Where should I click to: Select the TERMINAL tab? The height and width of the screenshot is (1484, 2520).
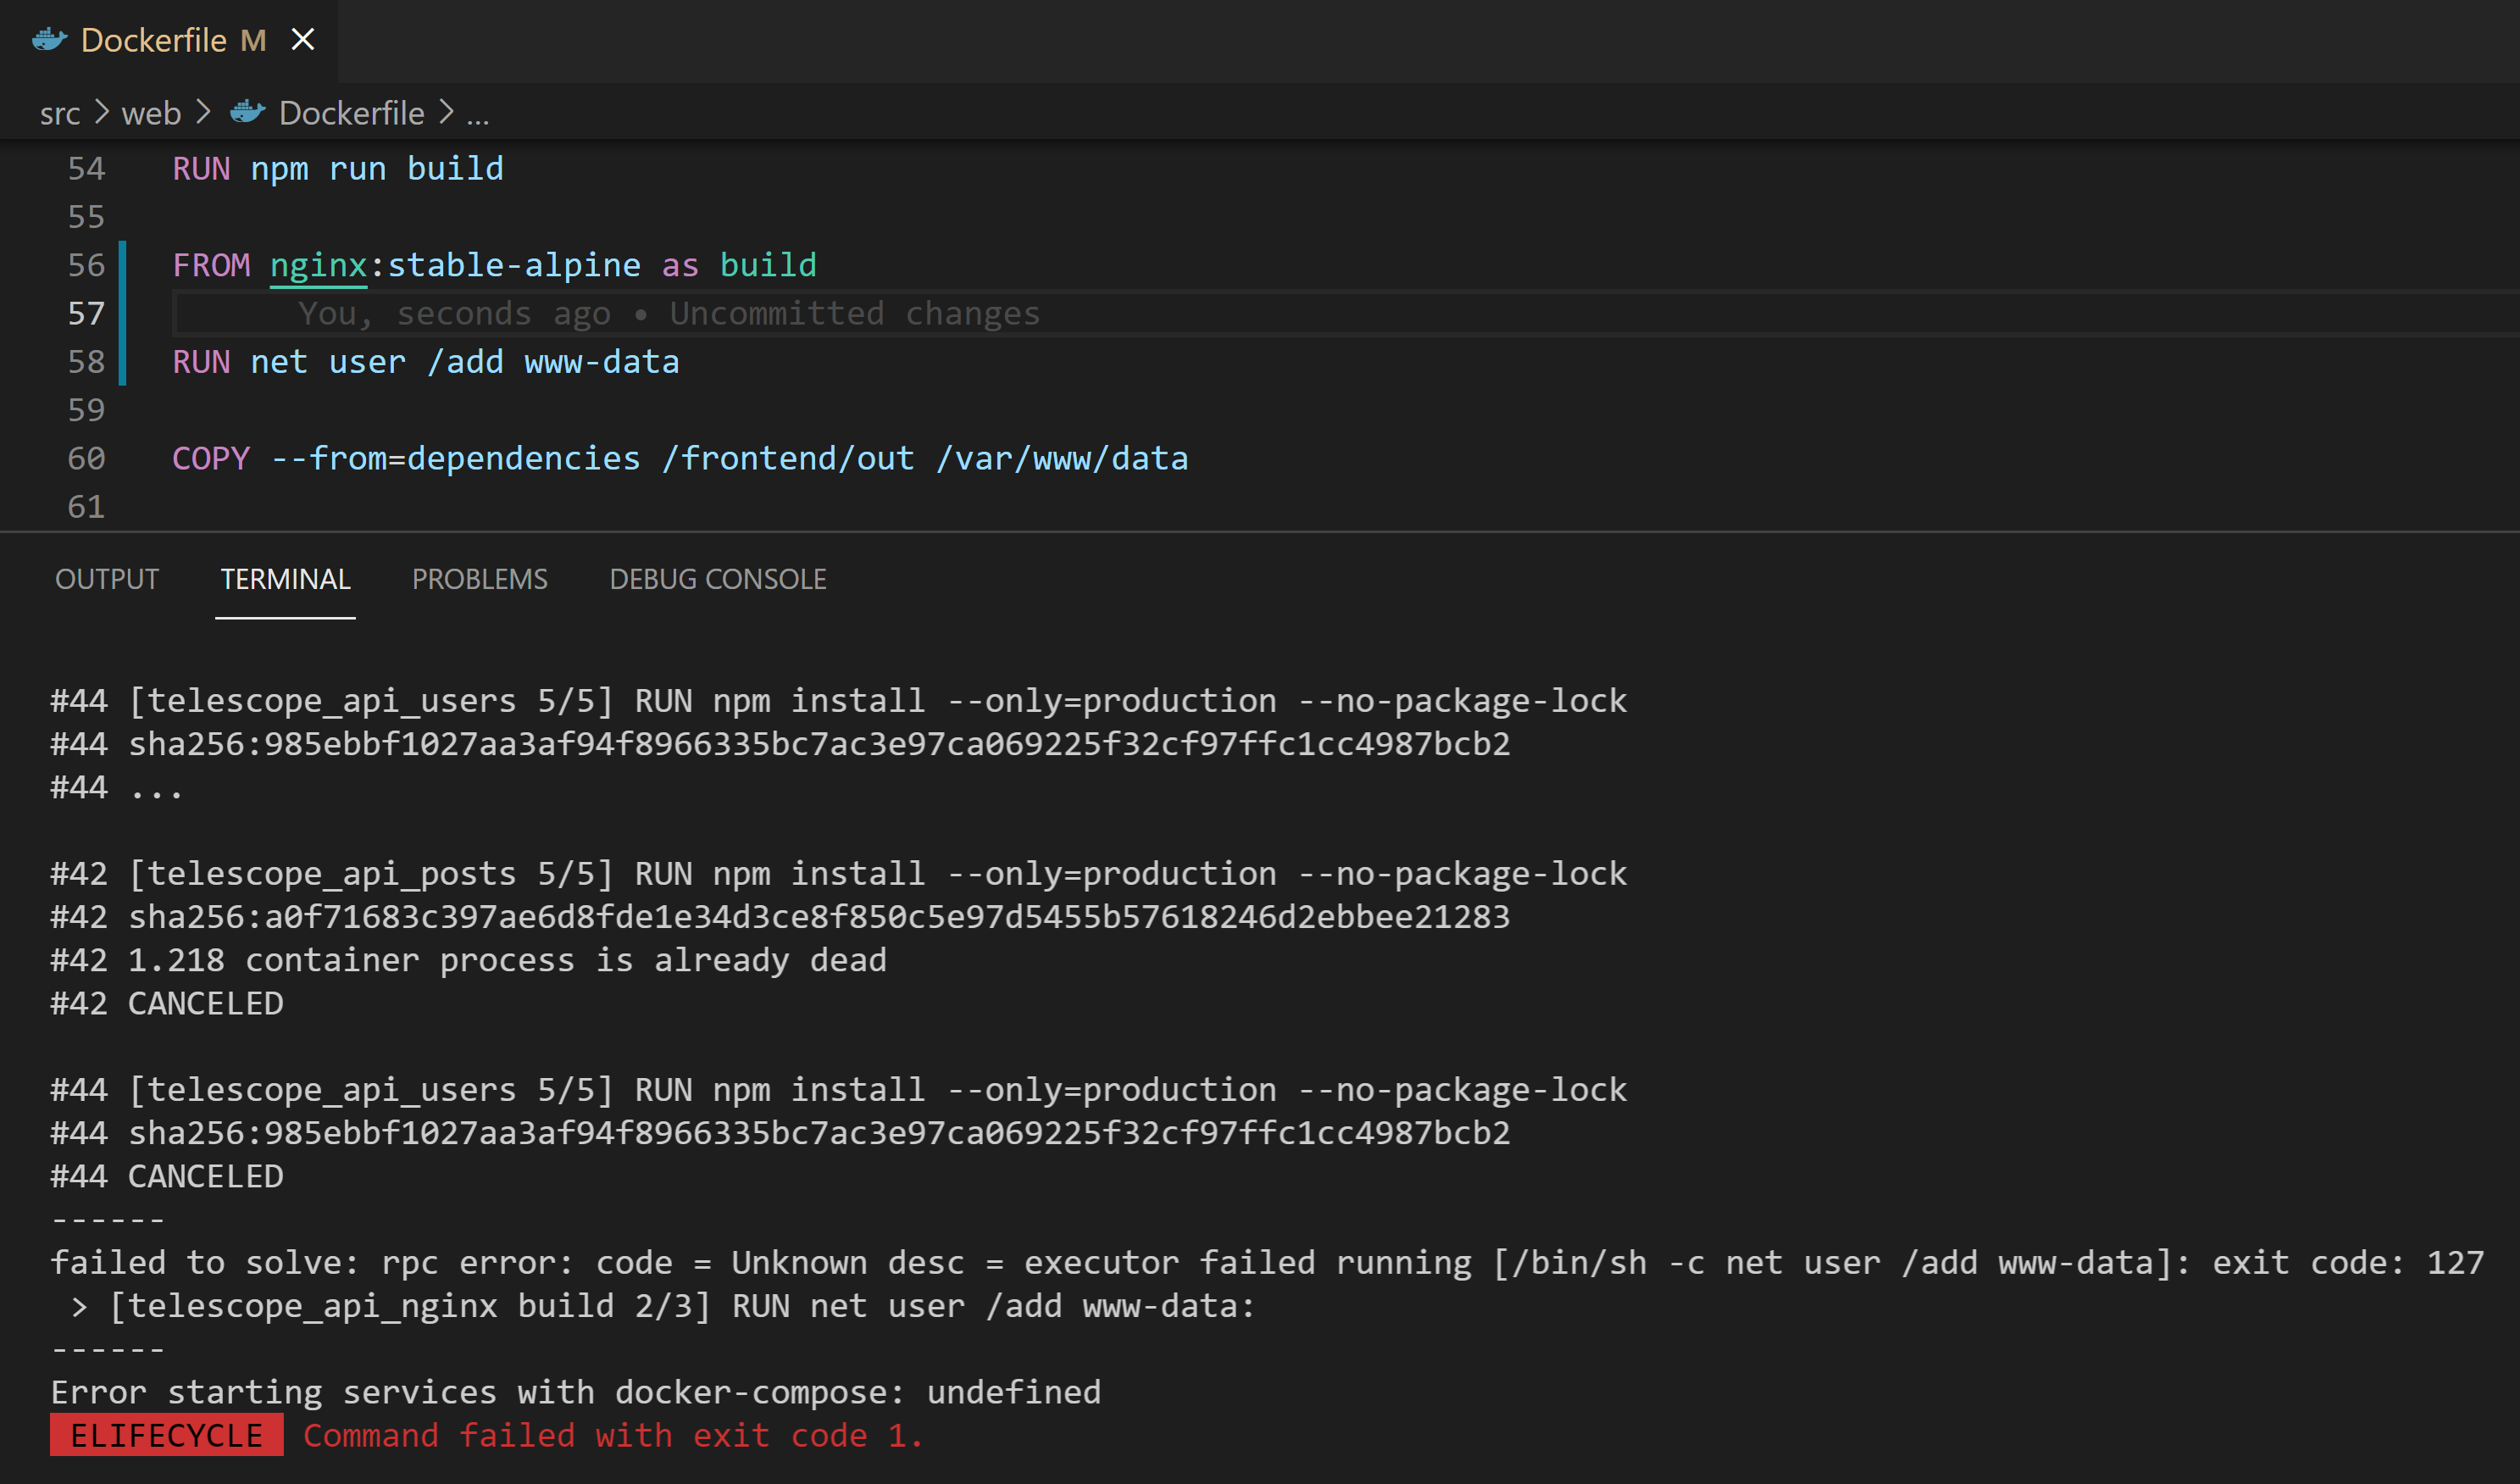285,579
